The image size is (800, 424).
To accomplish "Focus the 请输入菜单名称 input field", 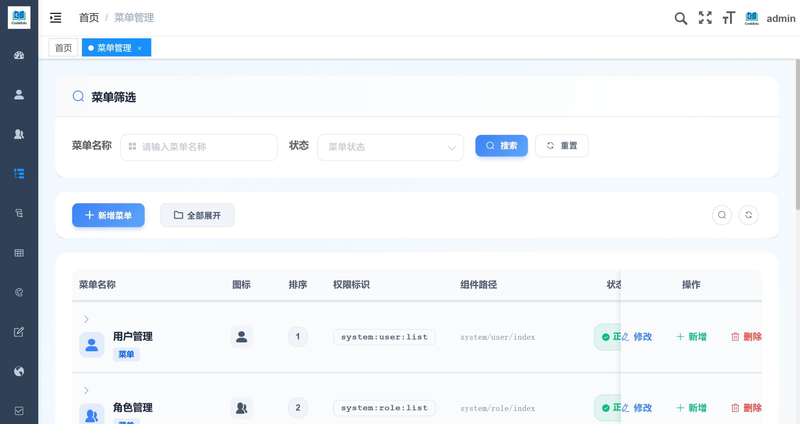I will pyautogui.click(x=199, y=147).
